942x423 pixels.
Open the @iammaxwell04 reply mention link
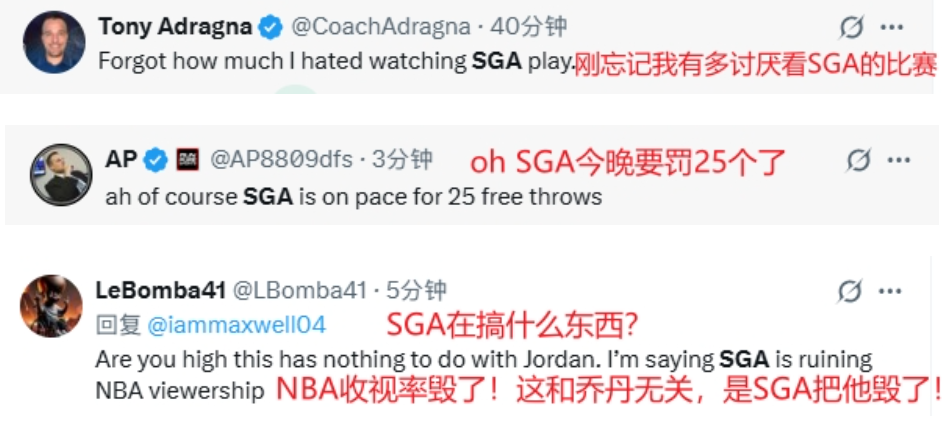[x=236, y=325]
